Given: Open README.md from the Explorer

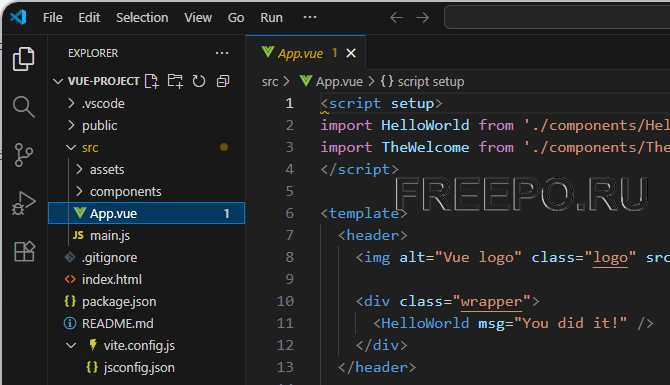Looking at the screenshot, I should tap(147, 323).
